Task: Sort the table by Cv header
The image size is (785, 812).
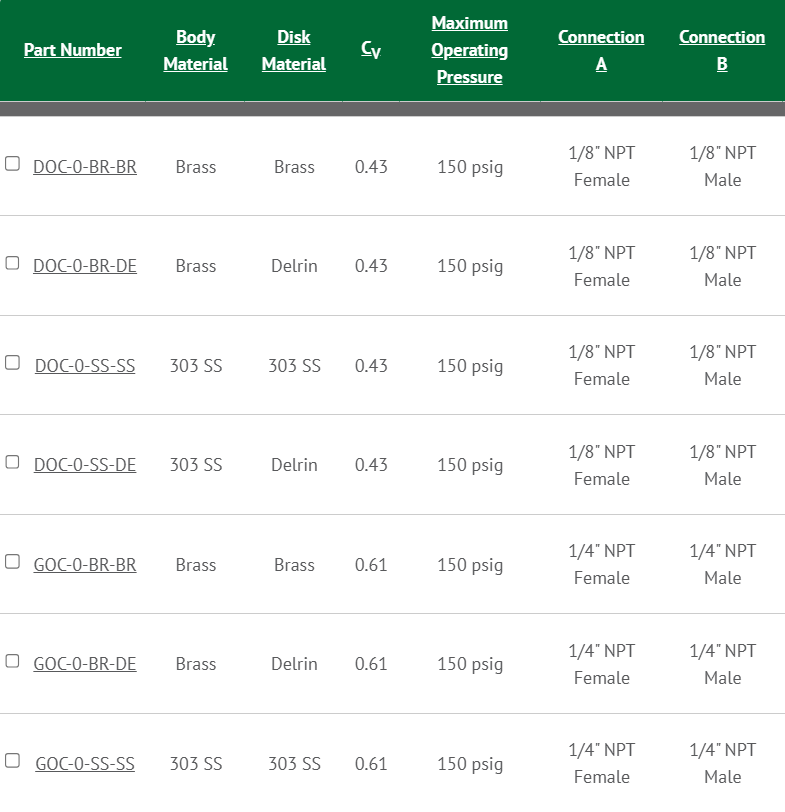Action: click(370, 50)
